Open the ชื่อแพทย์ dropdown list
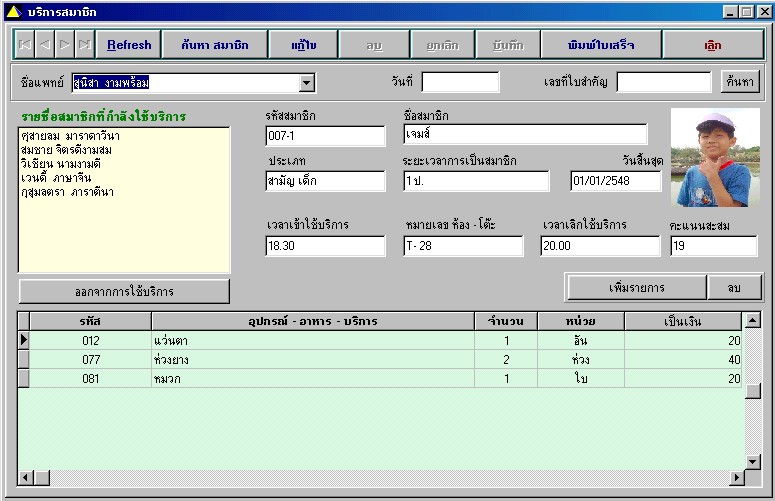 [x=307, y=83]
